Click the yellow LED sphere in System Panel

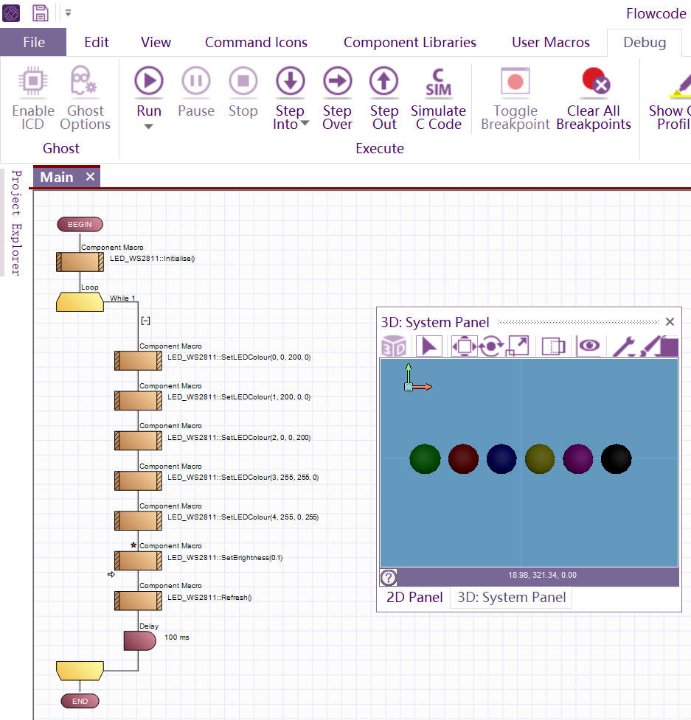[x=540, y=459]
